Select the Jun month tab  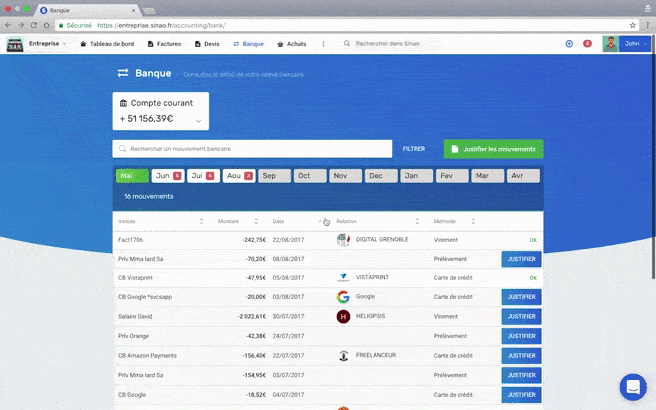point(168,176)
